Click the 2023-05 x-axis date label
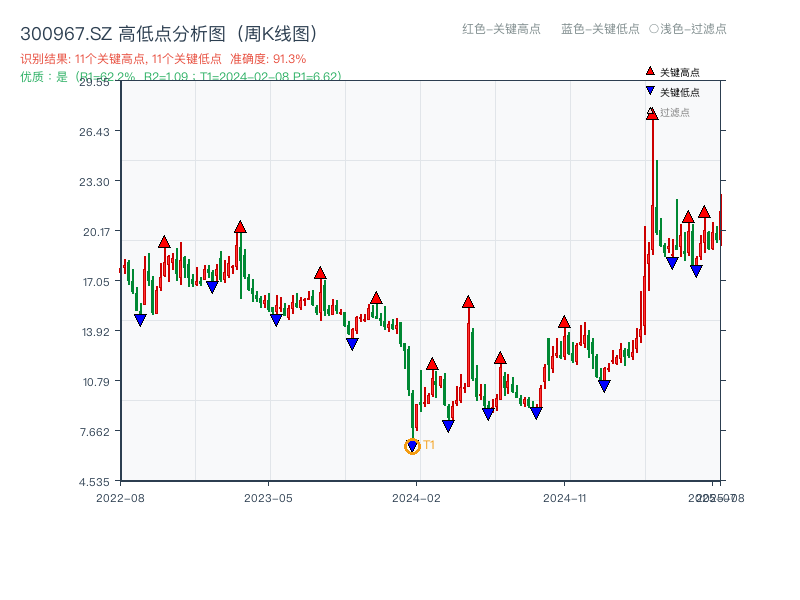This screenshot has height=600, width=800. [268, 498]
